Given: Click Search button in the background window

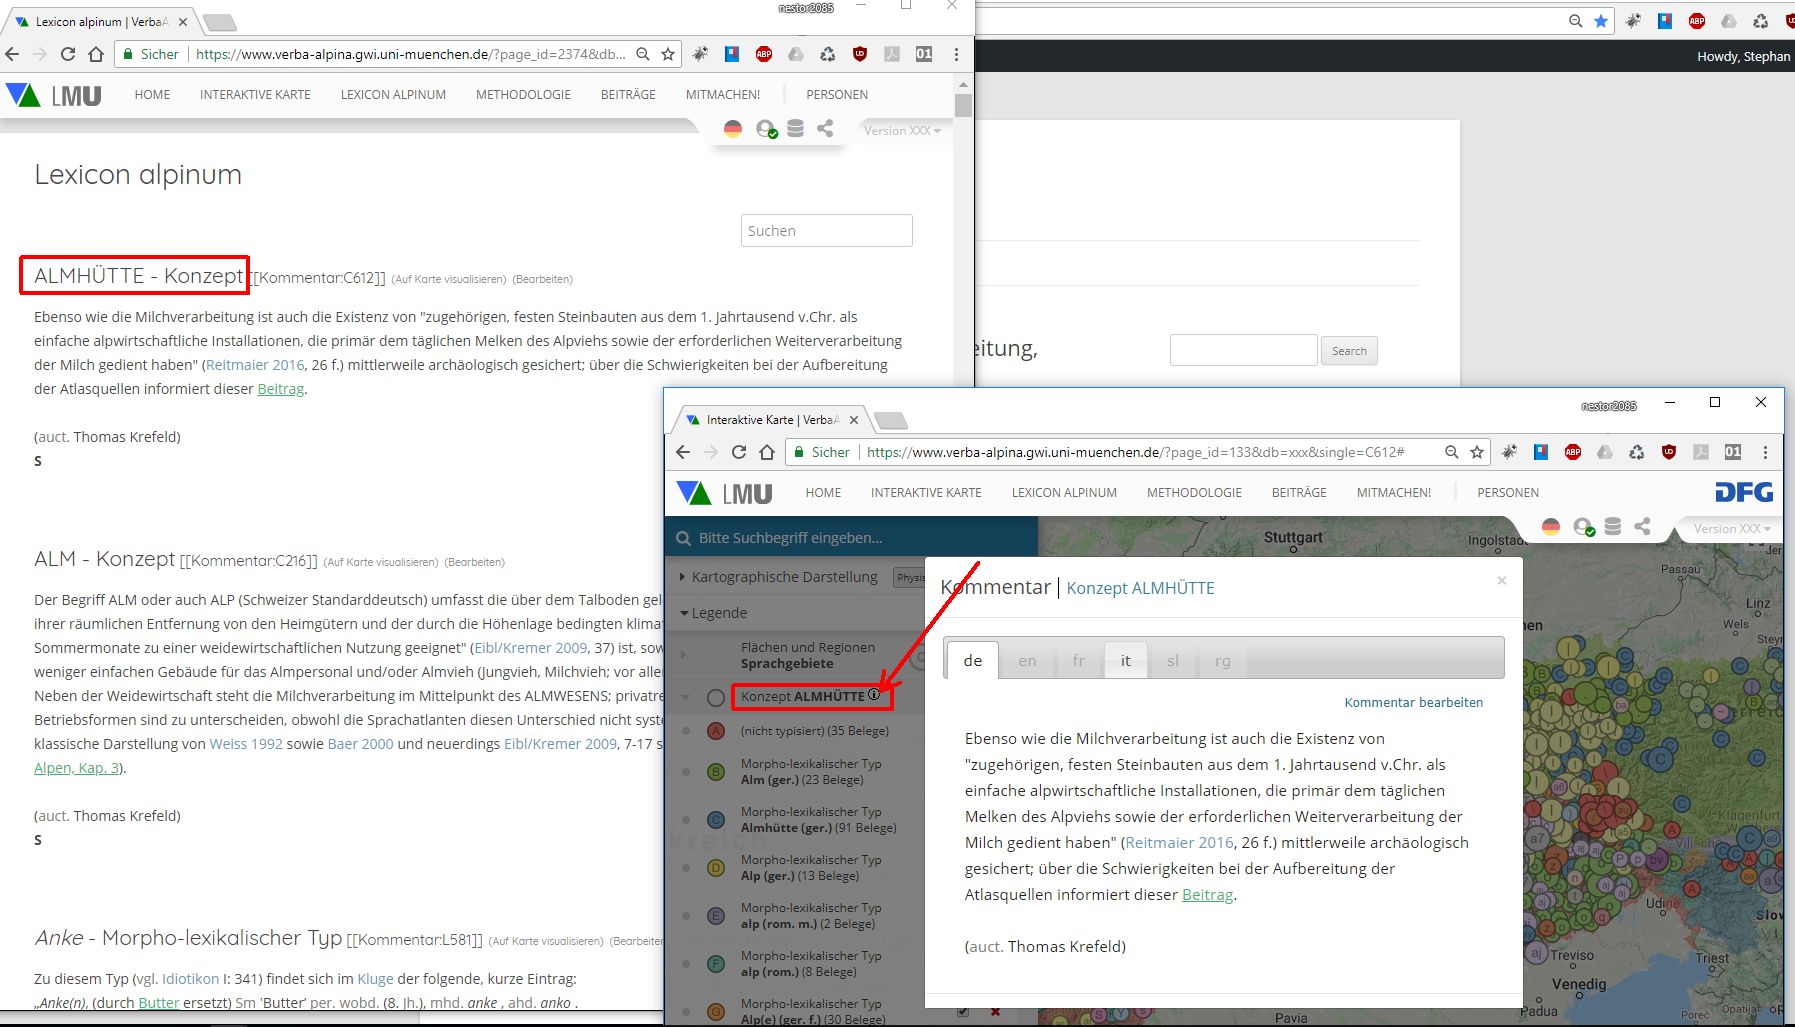Looking at the screenshot, I should pyautogui.click(x=1349, y=351).
